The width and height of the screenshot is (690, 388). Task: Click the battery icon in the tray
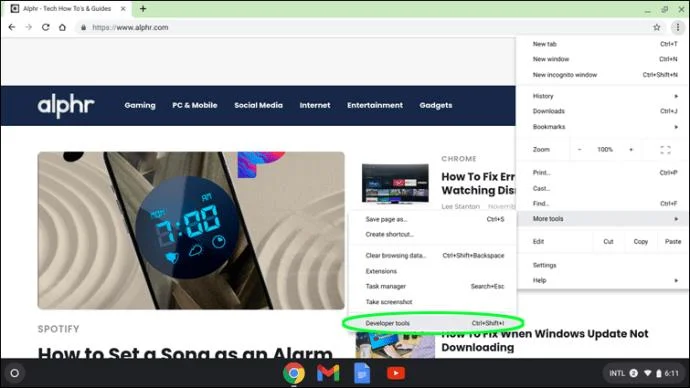[659, 373]
